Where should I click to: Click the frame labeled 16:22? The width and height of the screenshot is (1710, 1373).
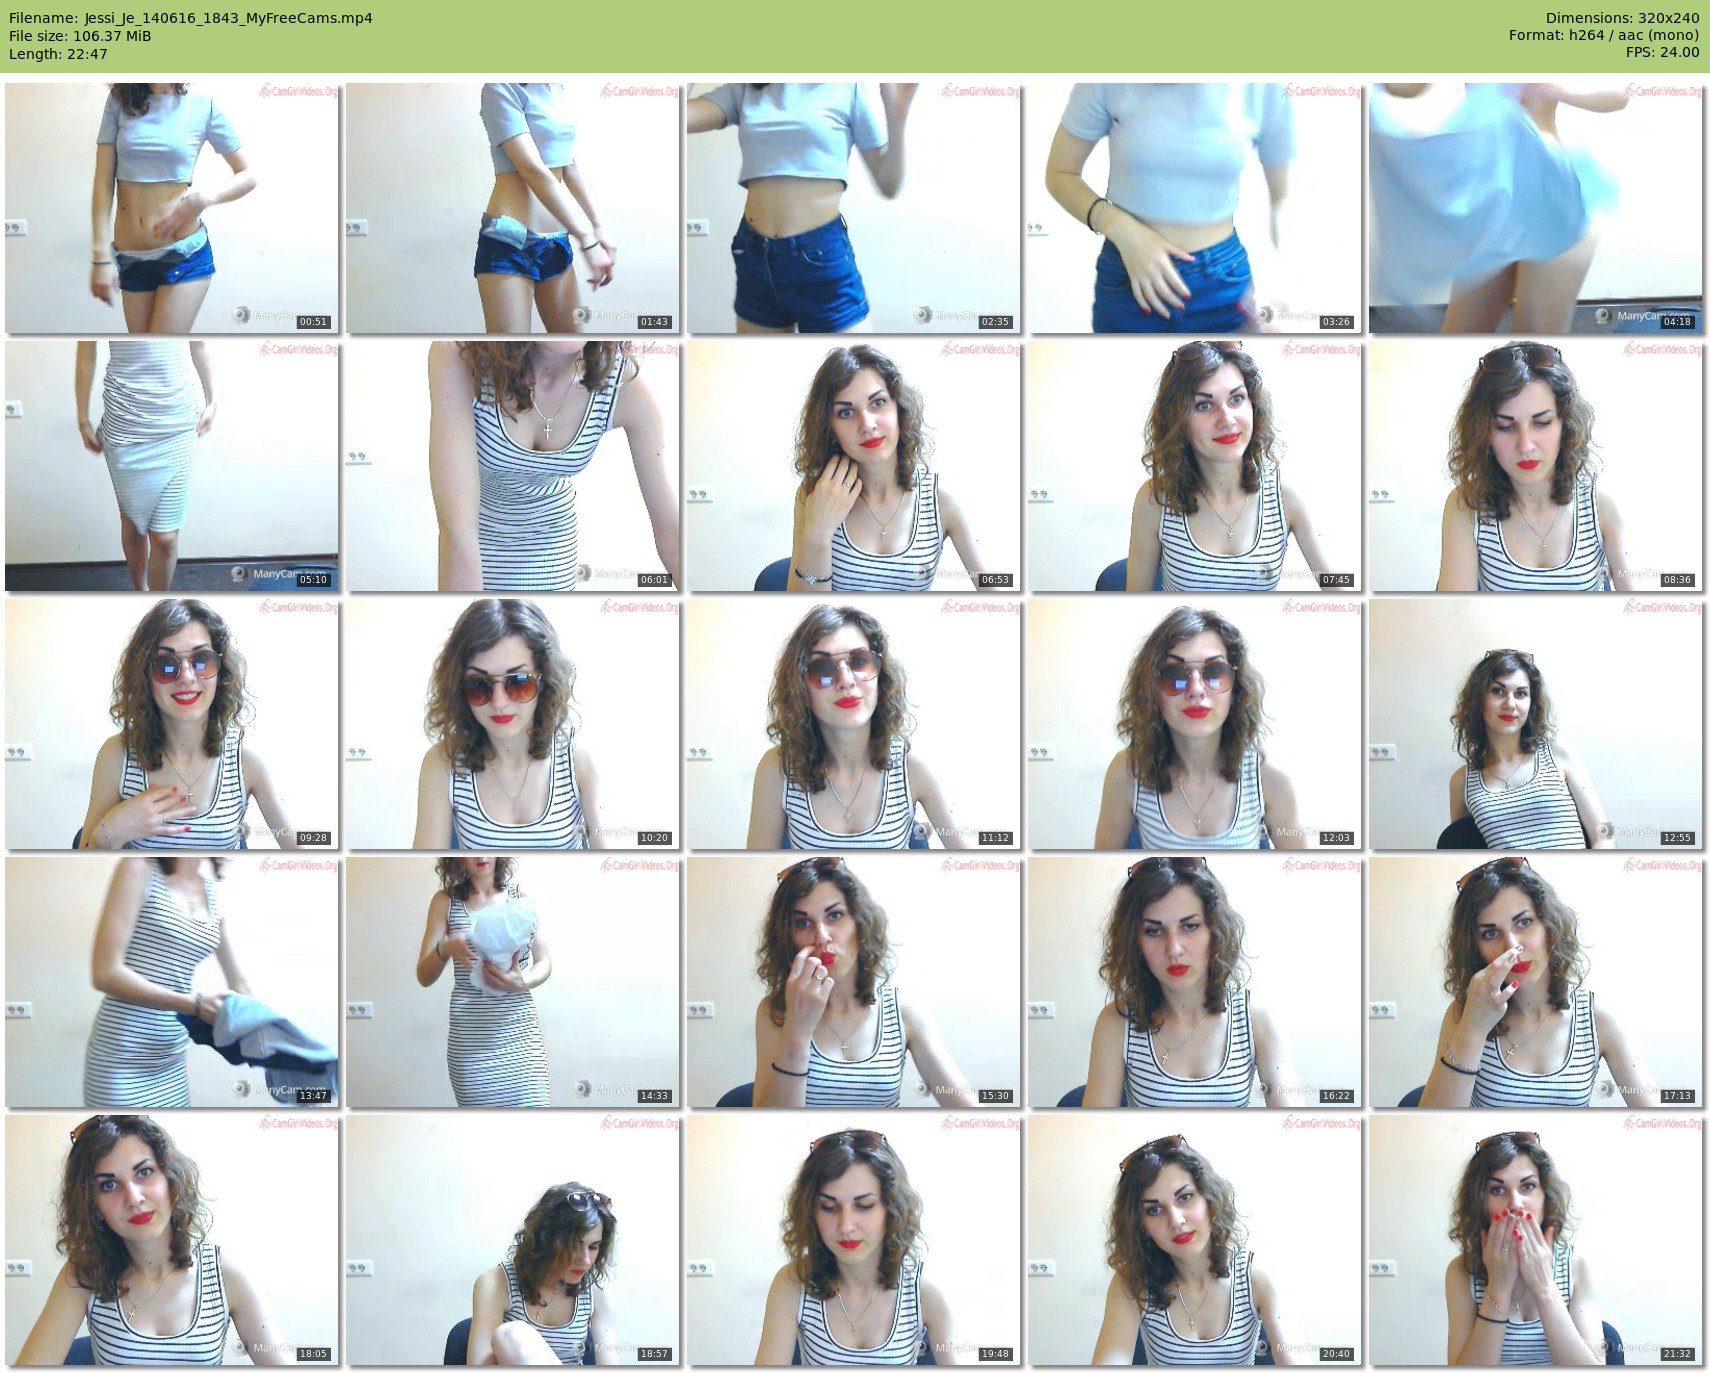(x=1195, y=982)
